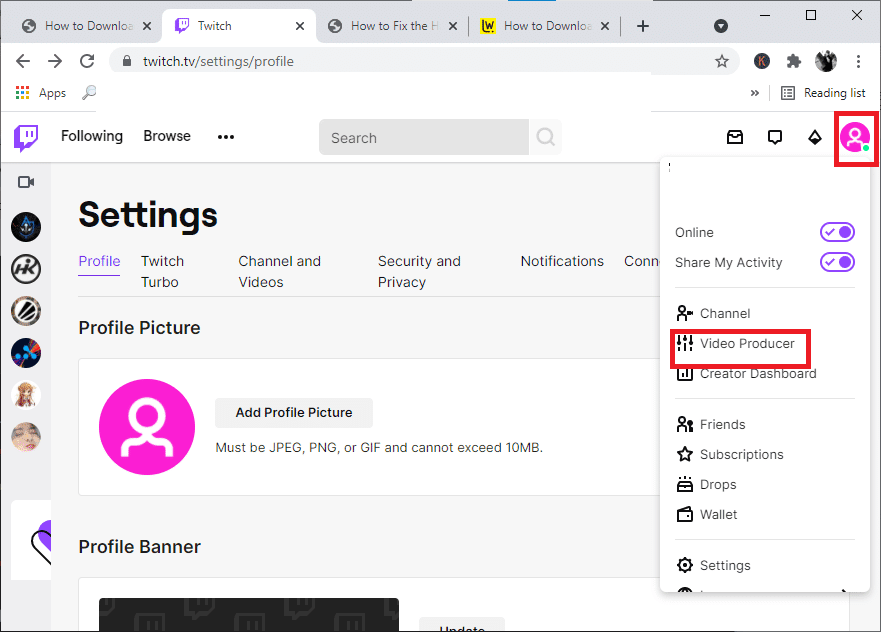The width and height of the screenshot is (881, 632).
Task: Click Add Profile Picture button
Action: click(294, 413)
